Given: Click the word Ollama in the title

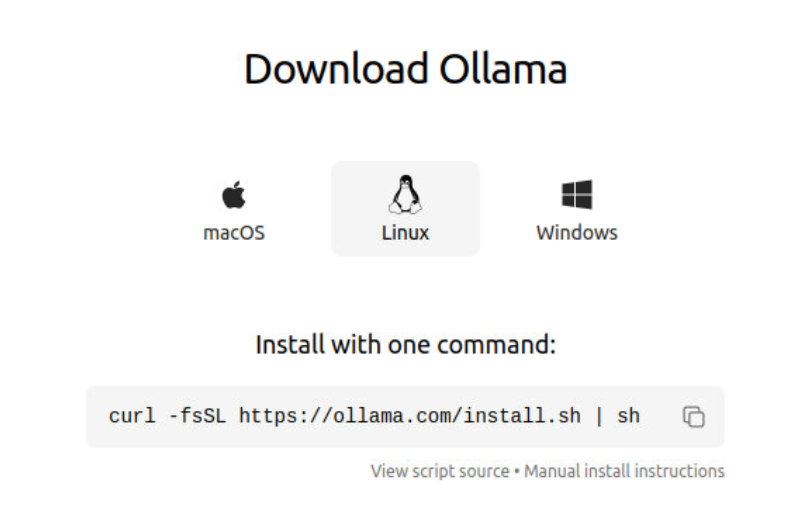Looking at the screenshot, I should click(503, 69).
